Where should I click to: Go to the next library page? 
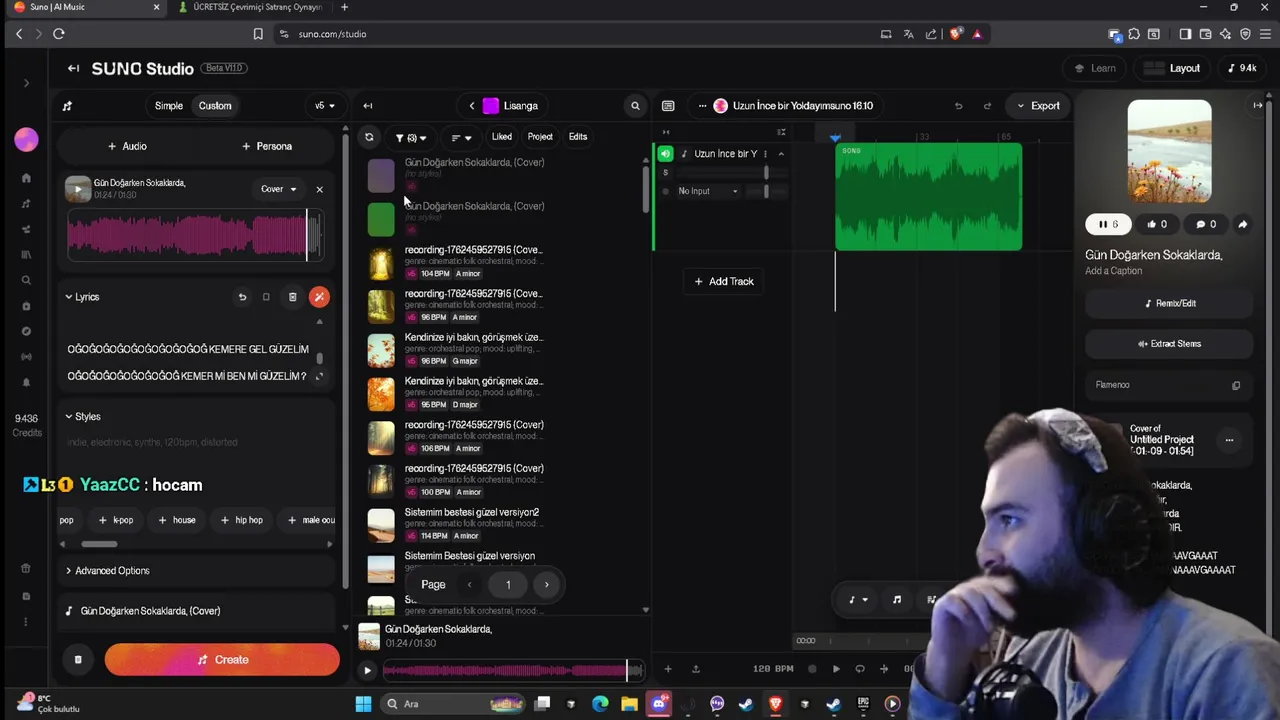pyautogui.click(x=546, y=585)
